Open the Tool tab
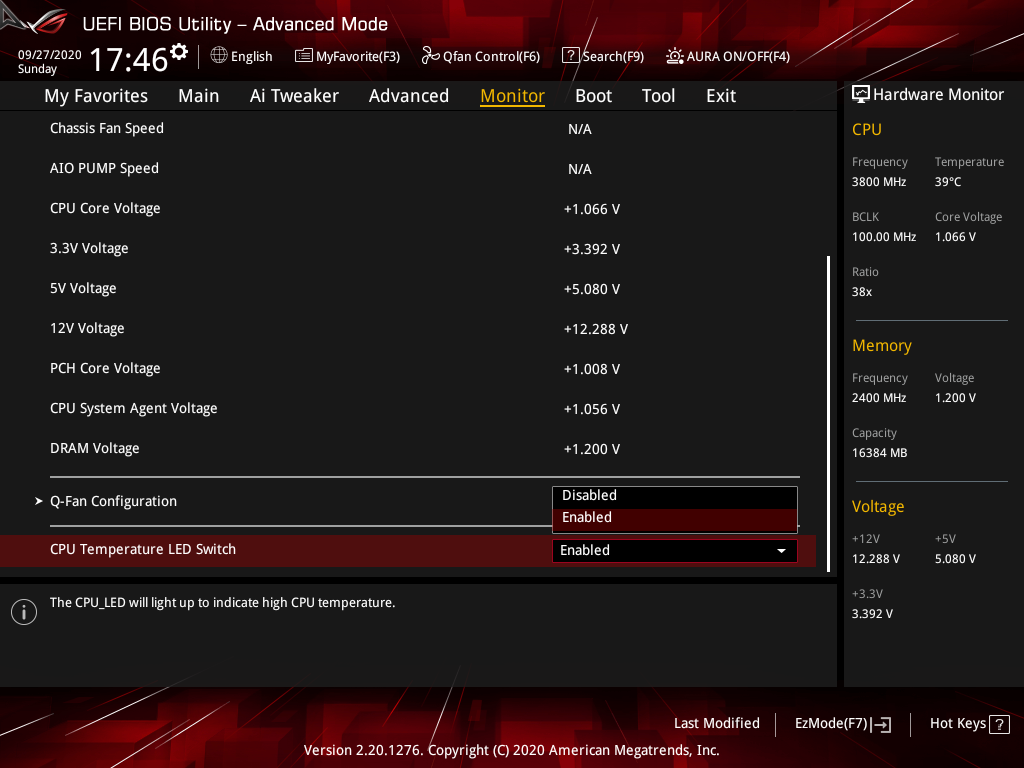 [658, 96]
